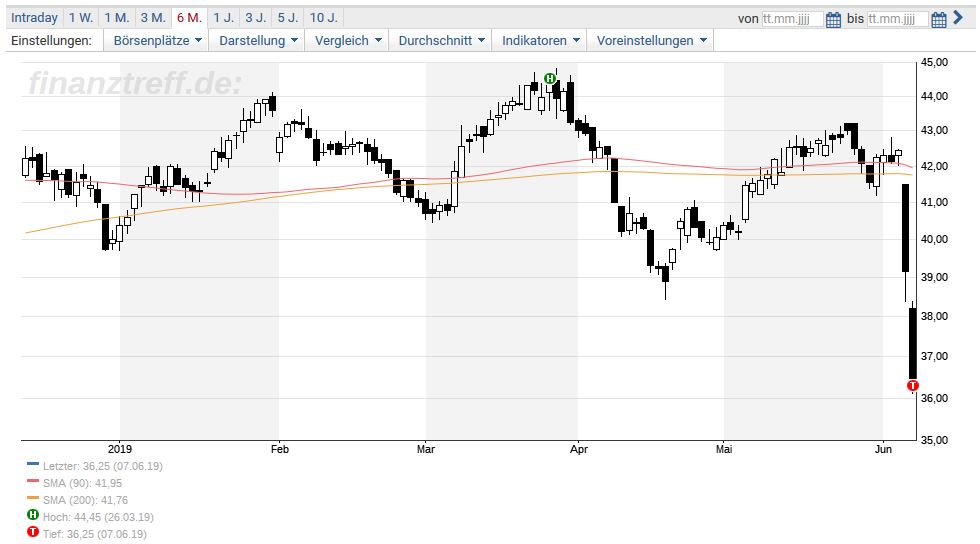
Task: Click the Jun label on the time axis
Action: 883,449
